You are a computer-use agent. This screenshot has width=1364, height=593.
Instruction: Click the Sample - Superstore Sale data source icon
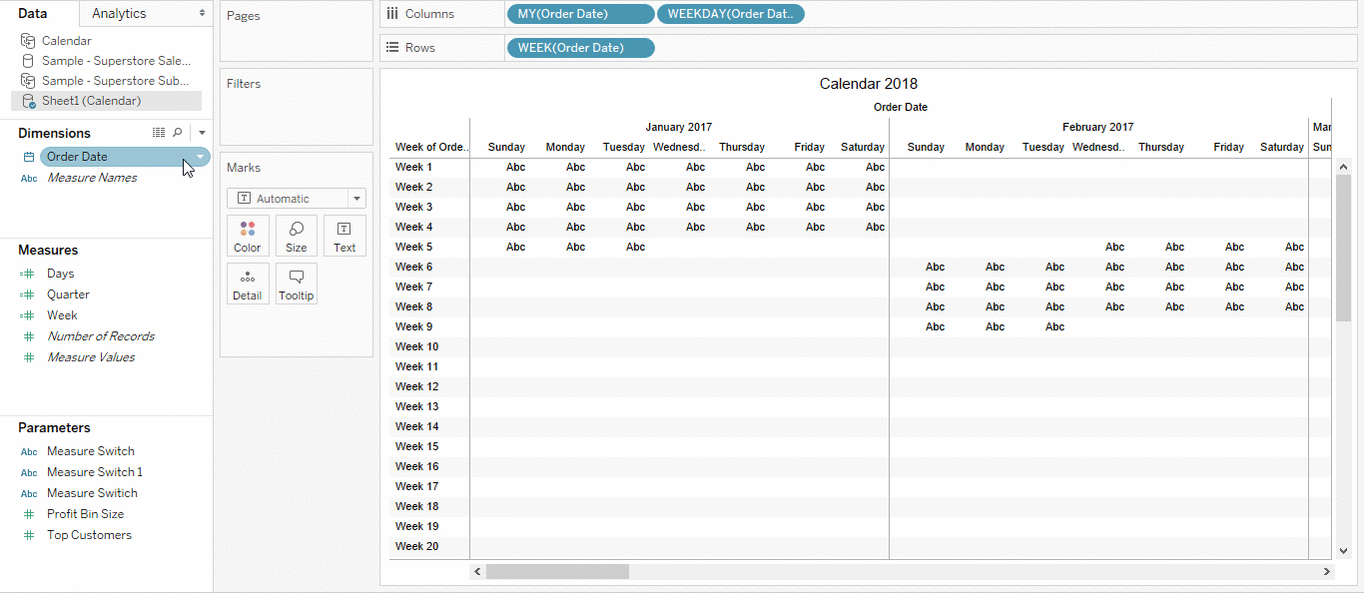click(28, 60)
